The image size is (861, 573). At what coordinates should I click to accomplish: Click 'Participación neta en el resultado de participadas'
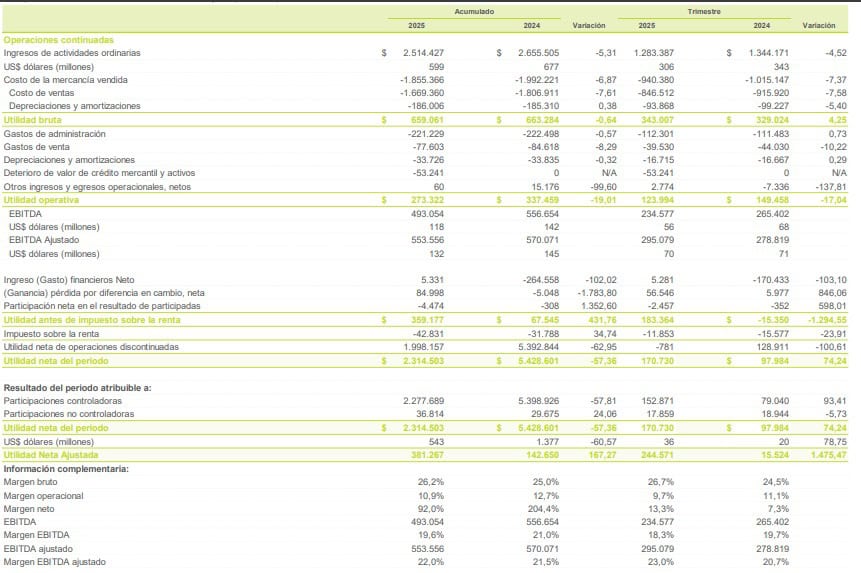tap(102, 306)
